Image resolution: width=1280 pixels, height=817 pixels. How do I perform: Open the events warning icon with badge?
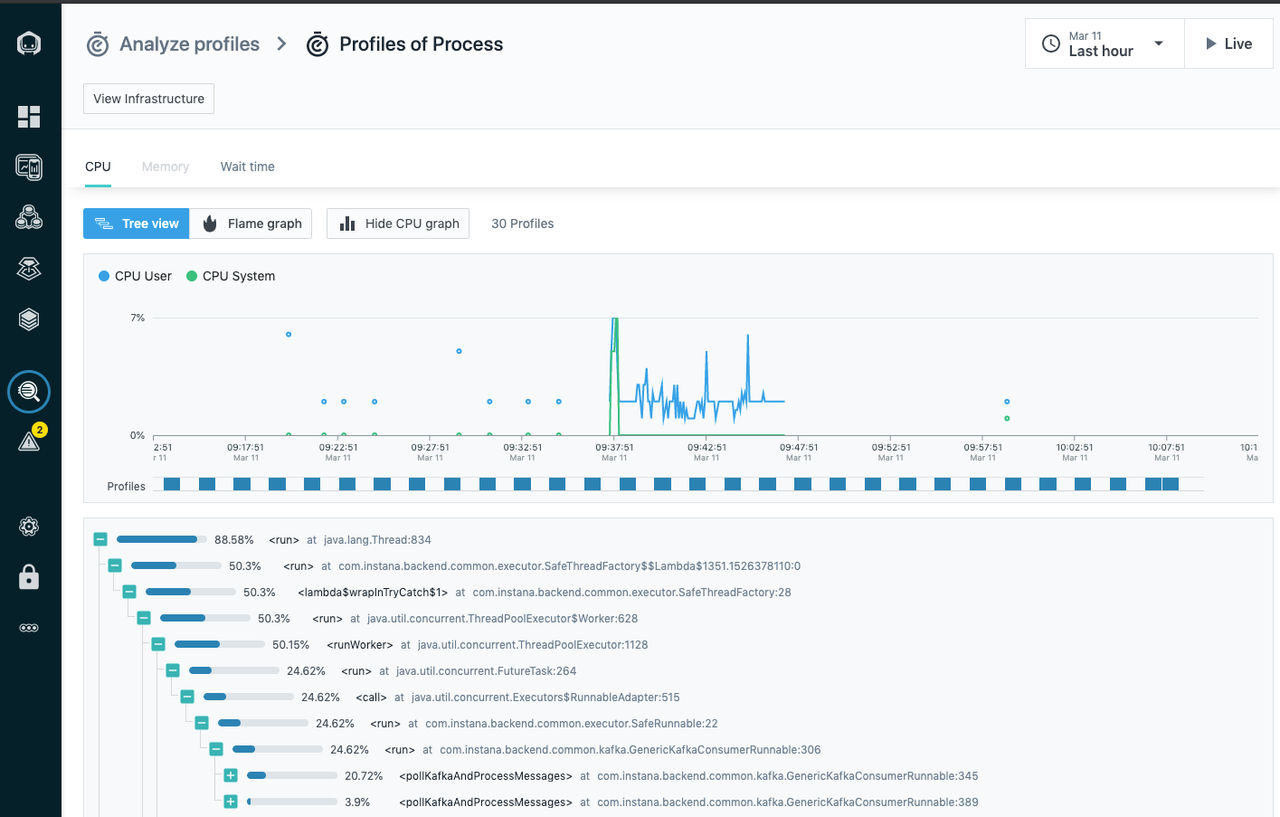click(x=29, y=440)
